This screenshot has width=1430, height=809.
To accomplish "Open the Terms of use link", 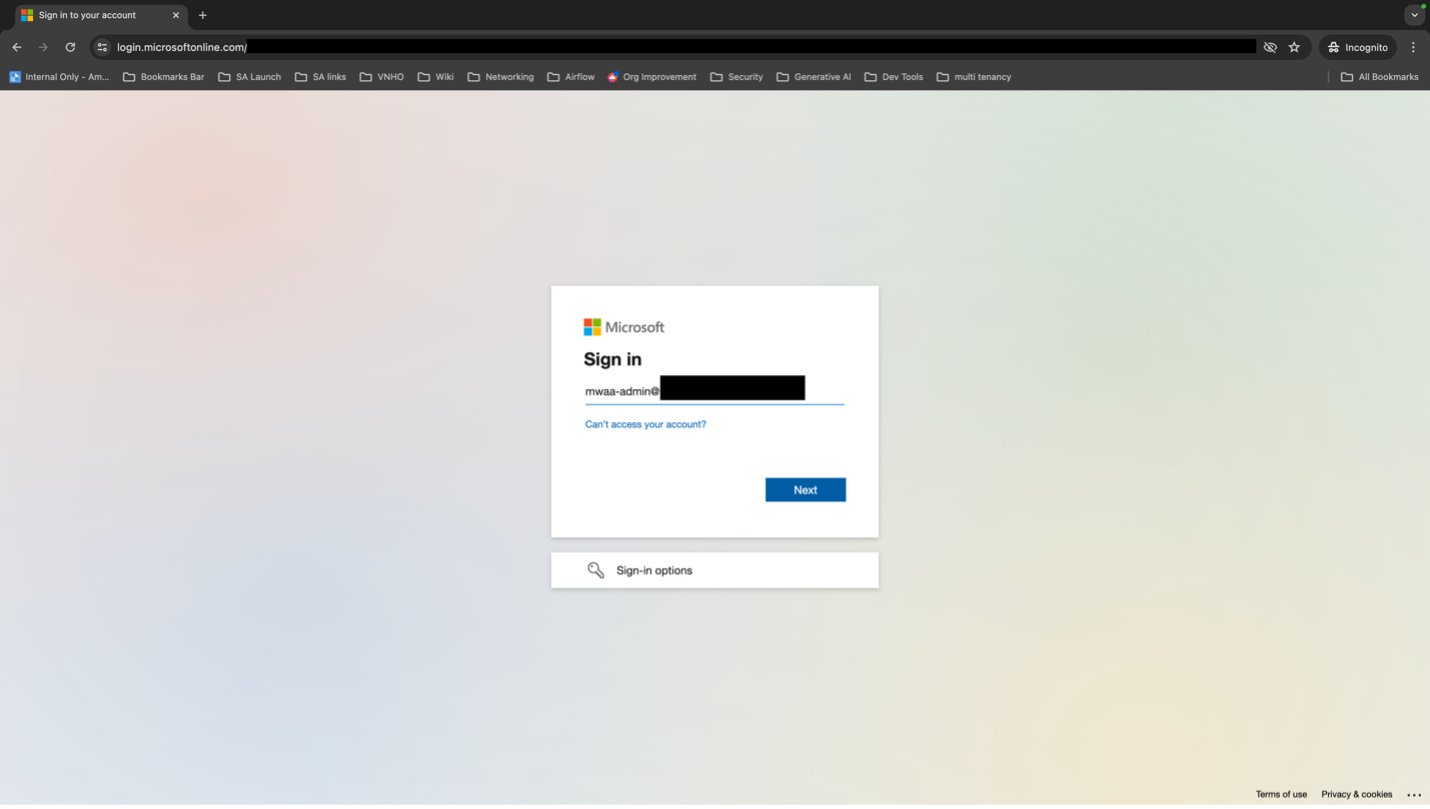I will (1281, 794).
